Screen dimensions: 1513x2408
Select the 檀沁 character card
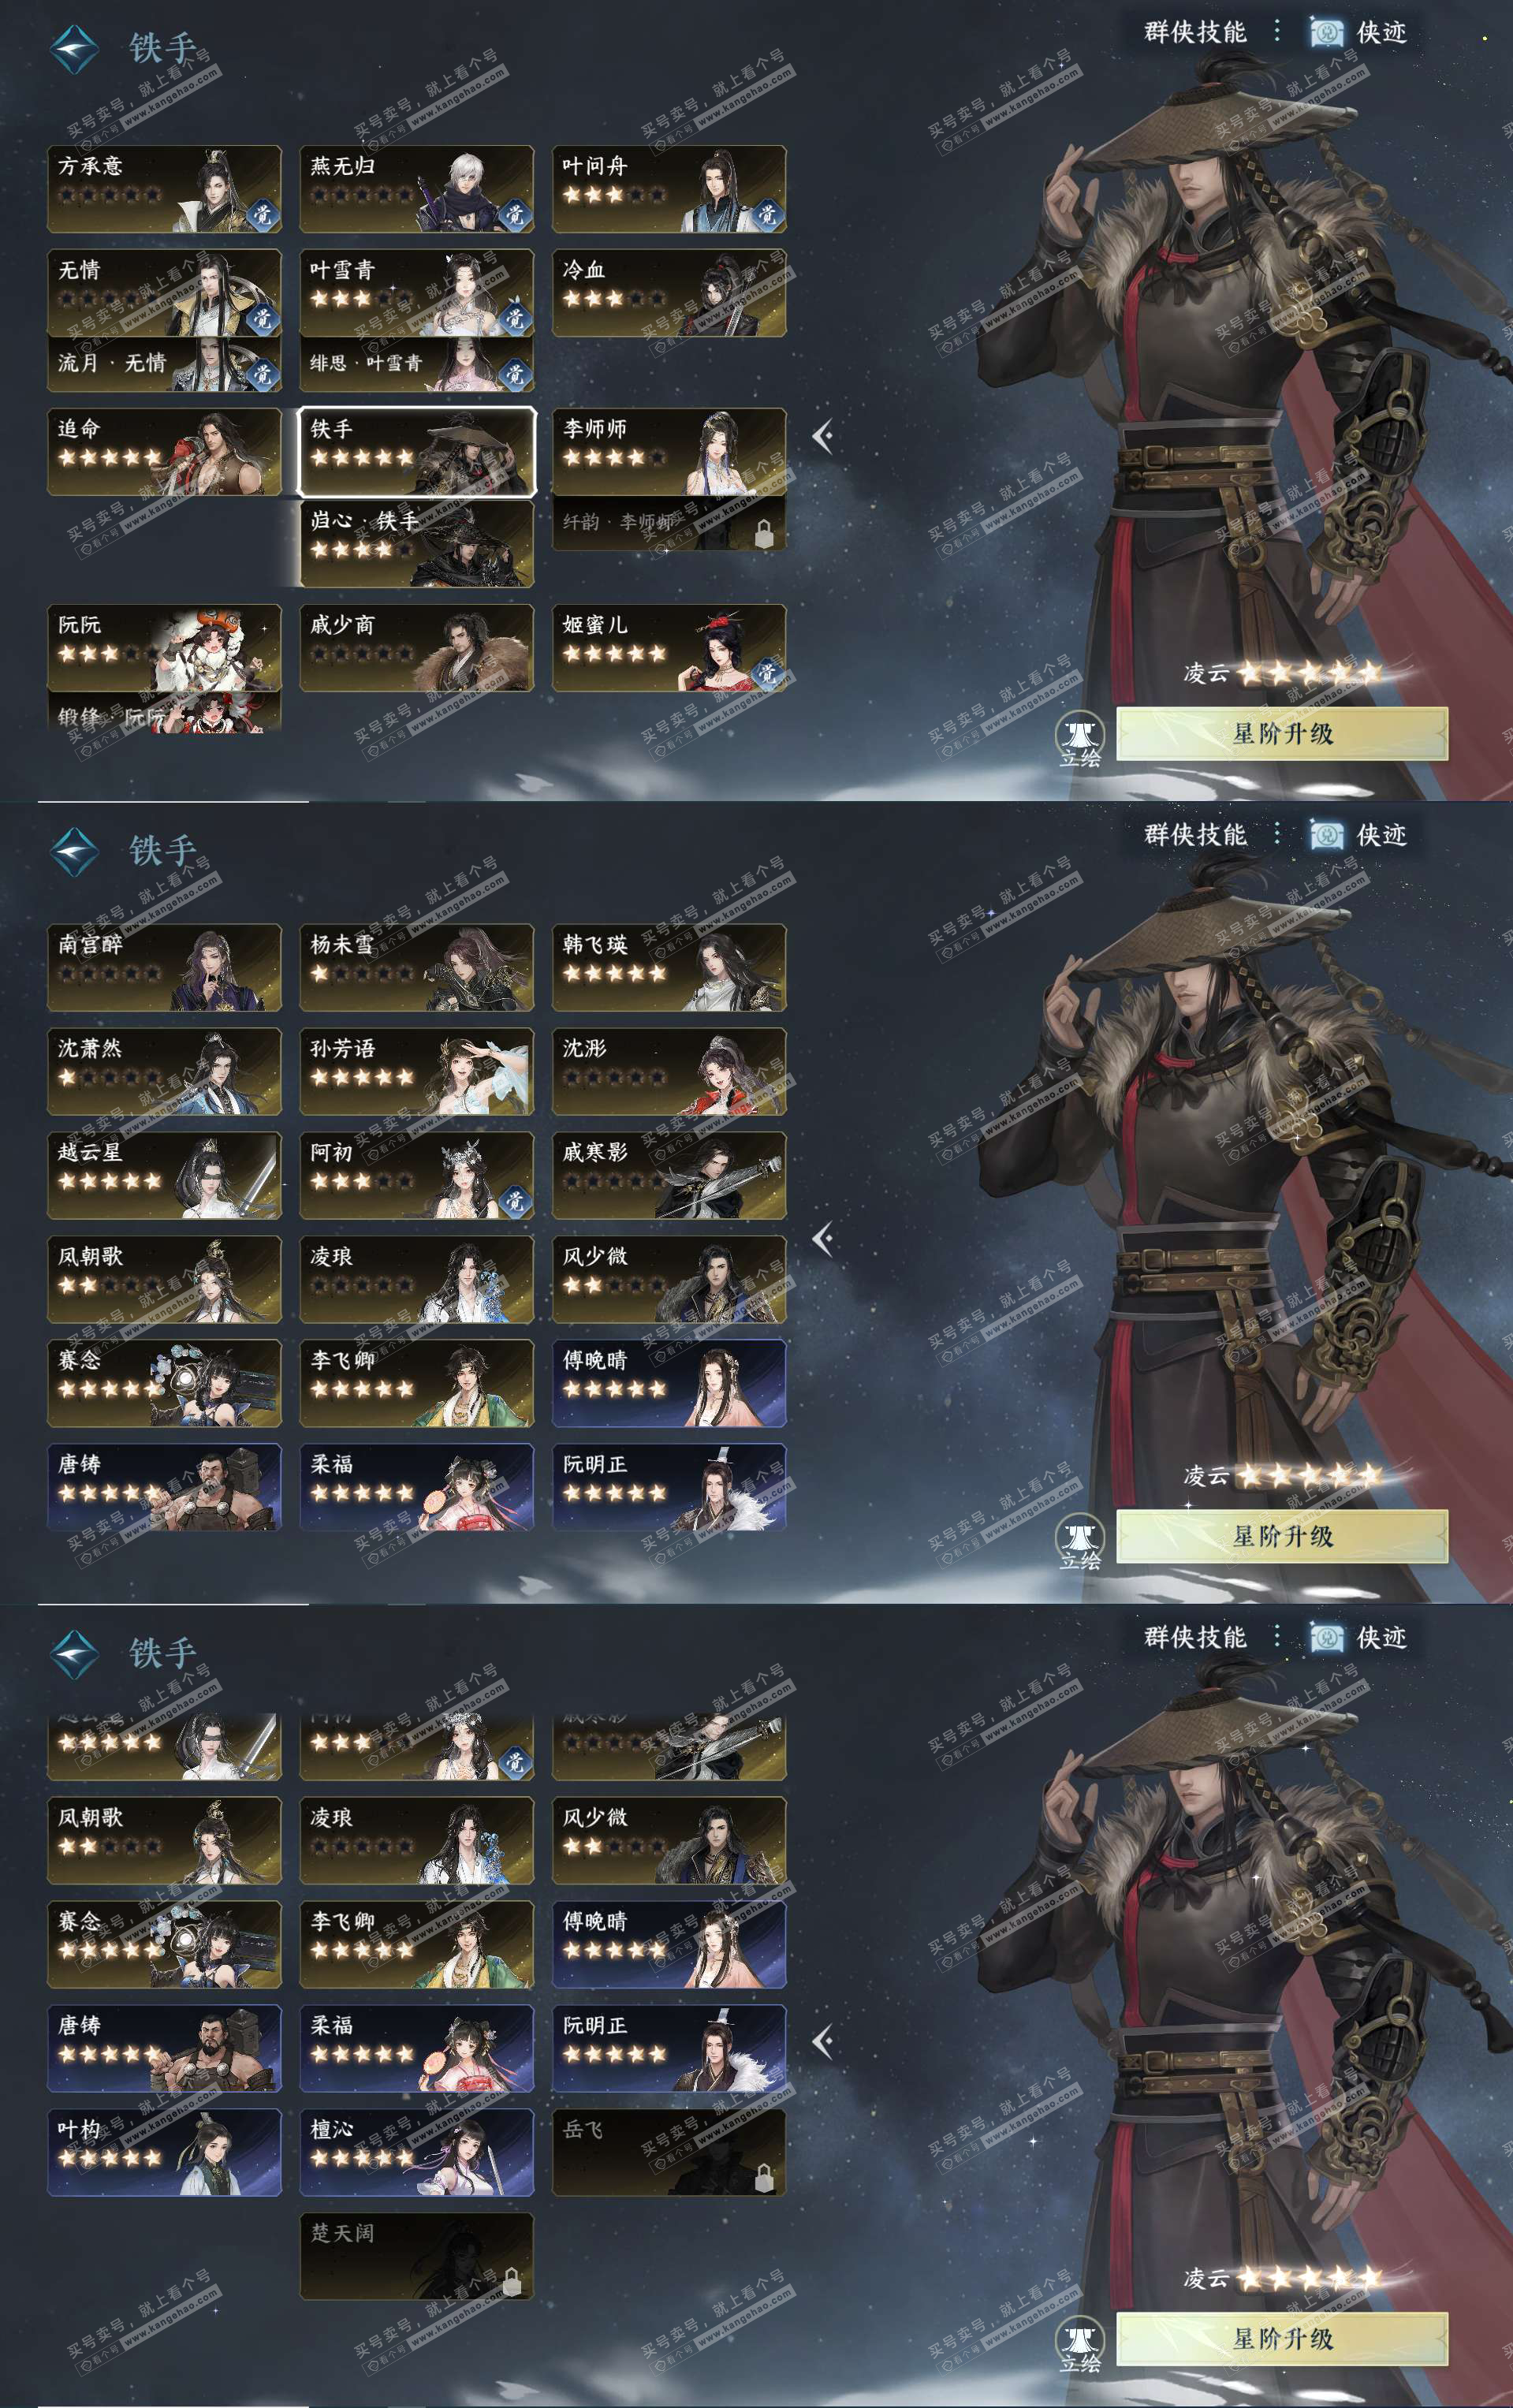[x=417, y=2152]
